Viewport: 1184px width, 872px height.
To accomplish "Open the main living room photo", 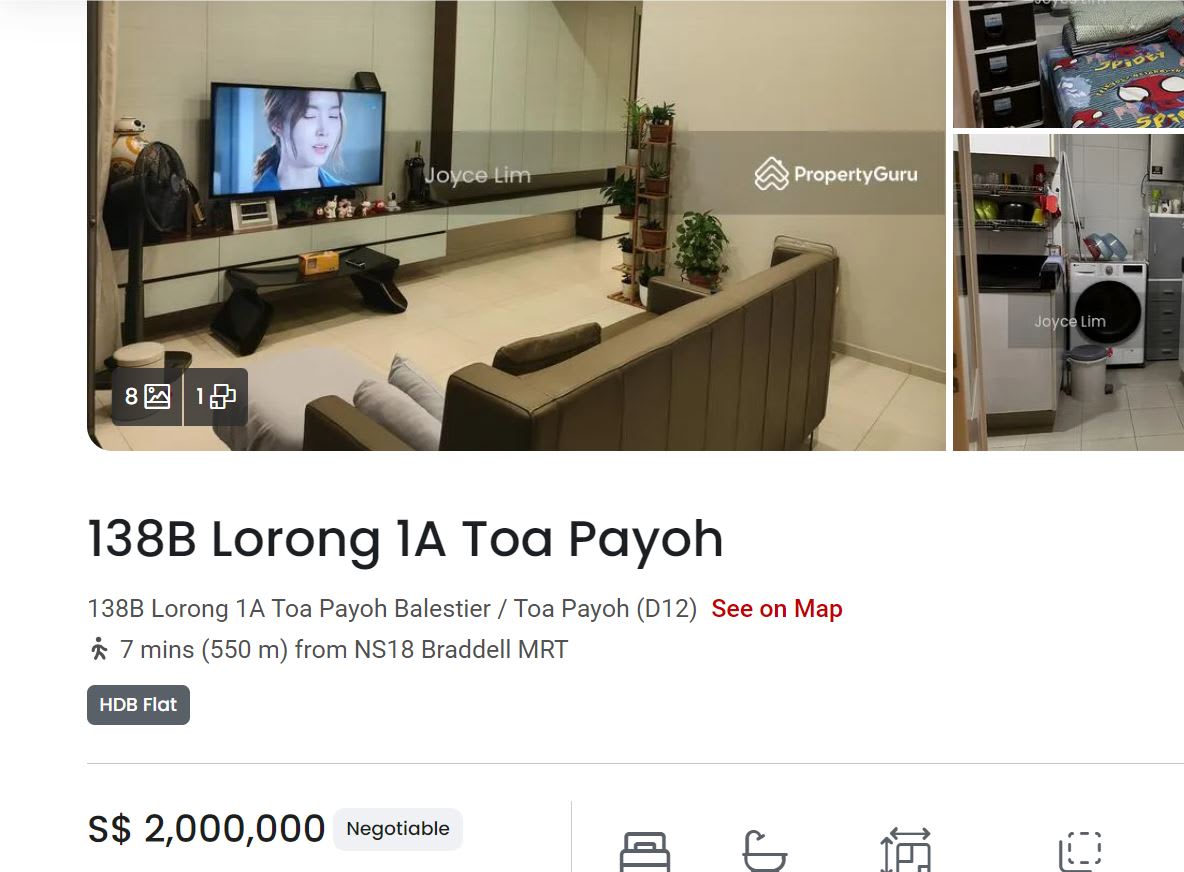I will 516,225.
